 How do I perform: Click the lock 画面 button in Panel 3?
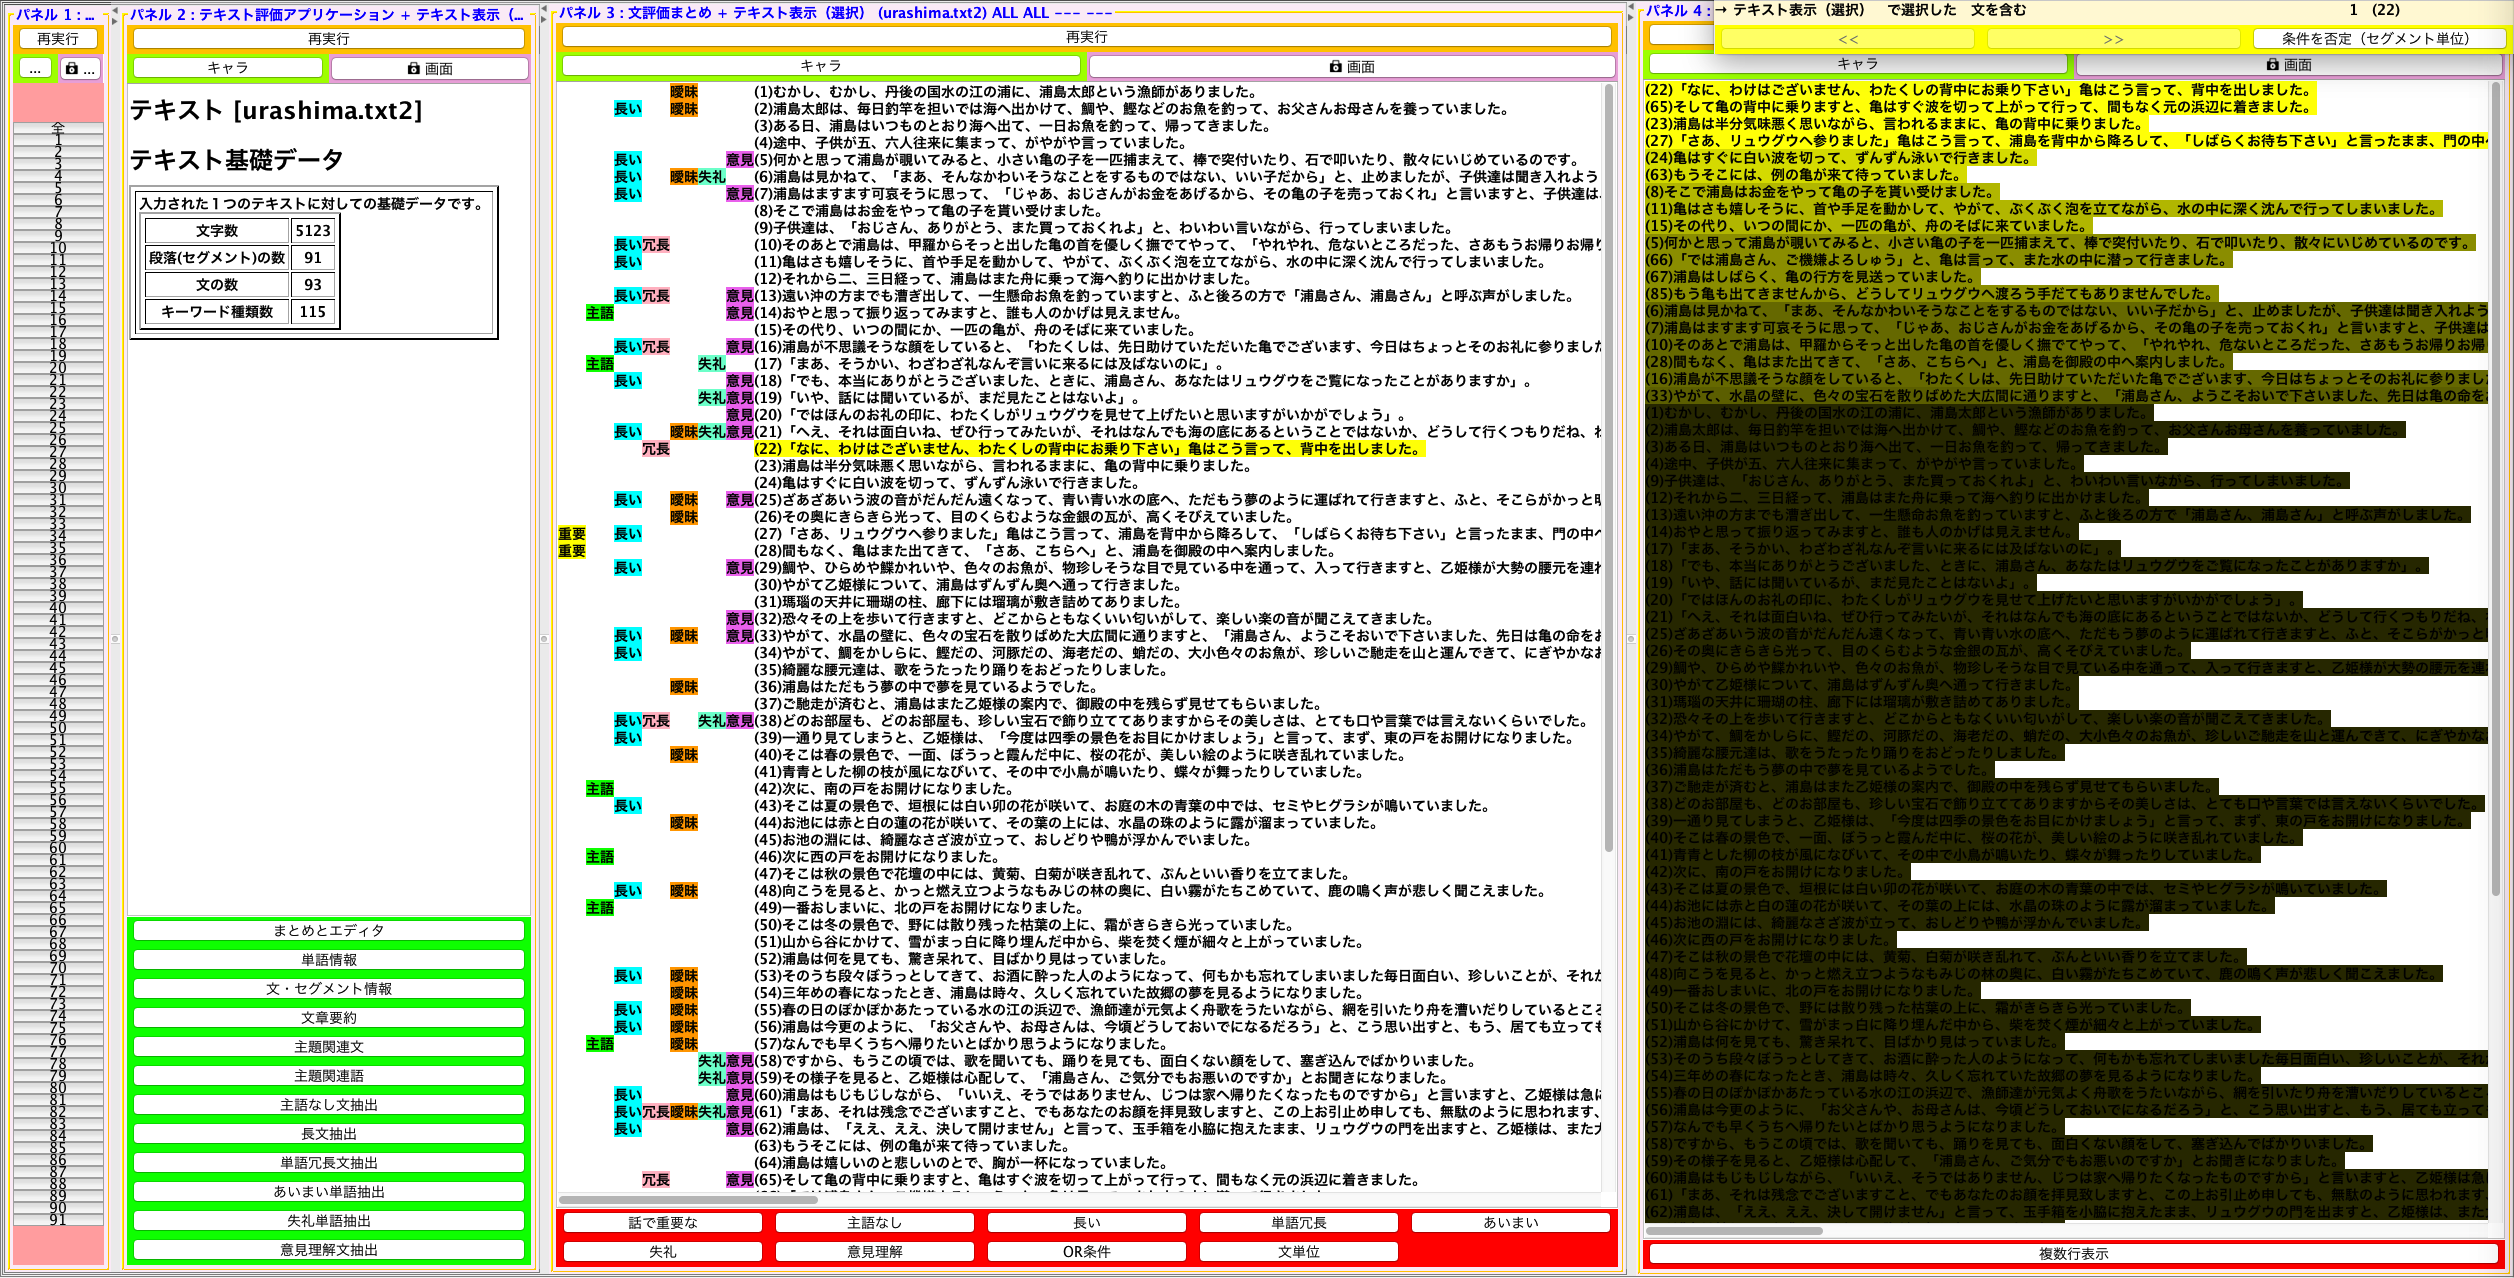coord(1352,66)
